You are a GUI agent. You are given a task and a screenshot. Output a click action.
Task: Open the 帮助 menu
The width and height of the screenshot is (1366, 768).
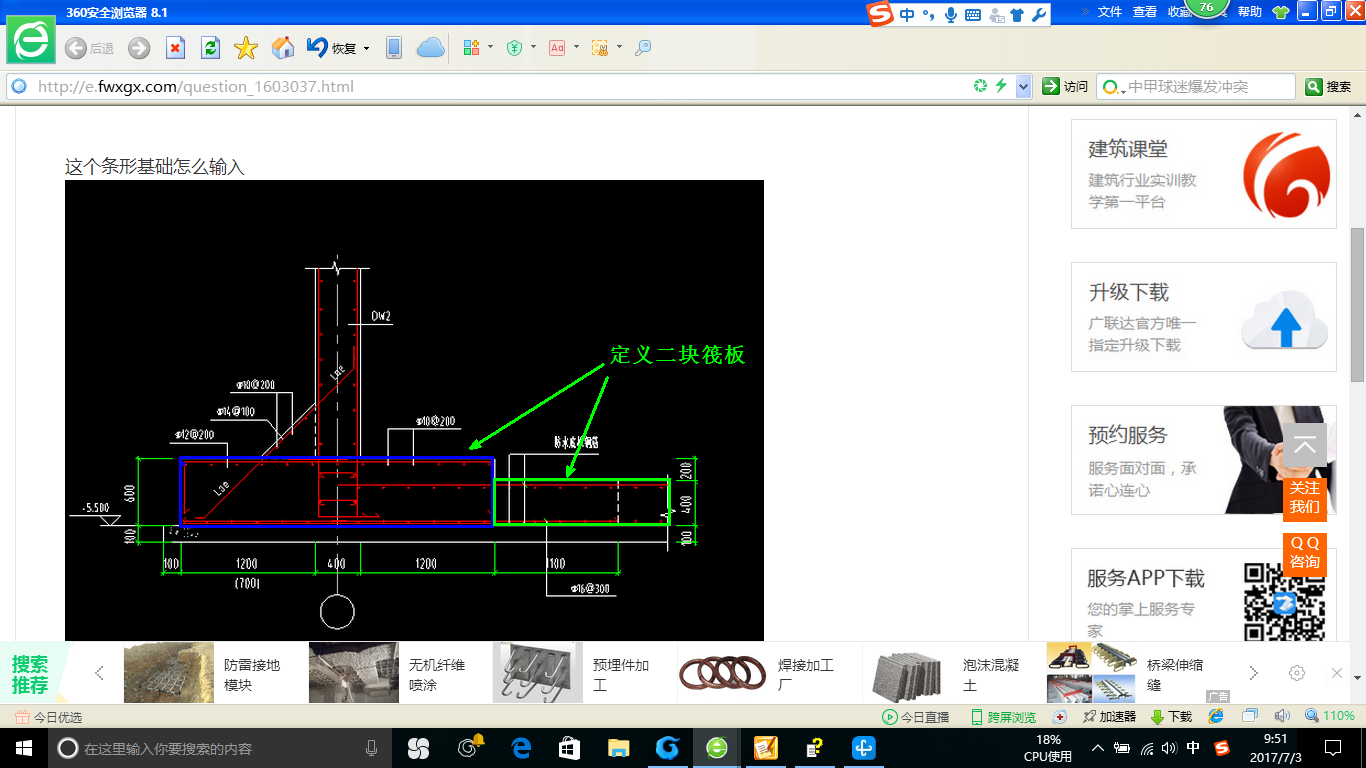(1250, 12)
